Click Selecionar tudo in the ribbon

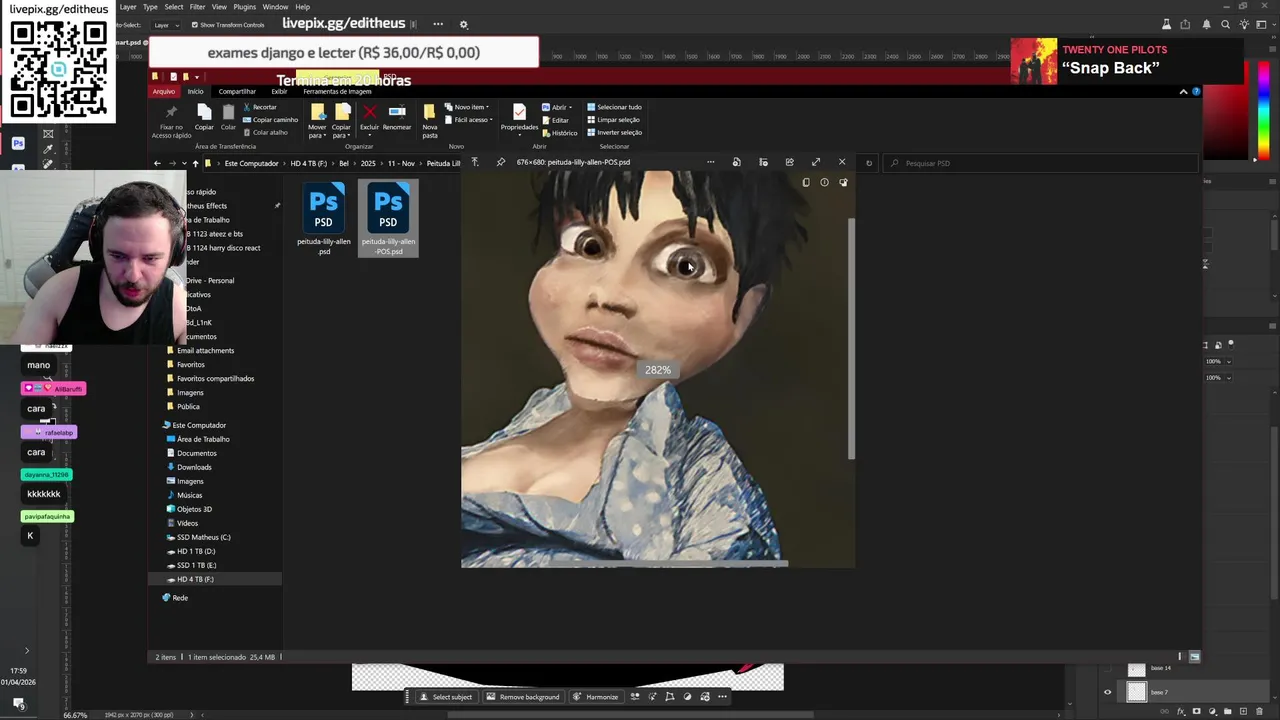[x=614, y=107]
